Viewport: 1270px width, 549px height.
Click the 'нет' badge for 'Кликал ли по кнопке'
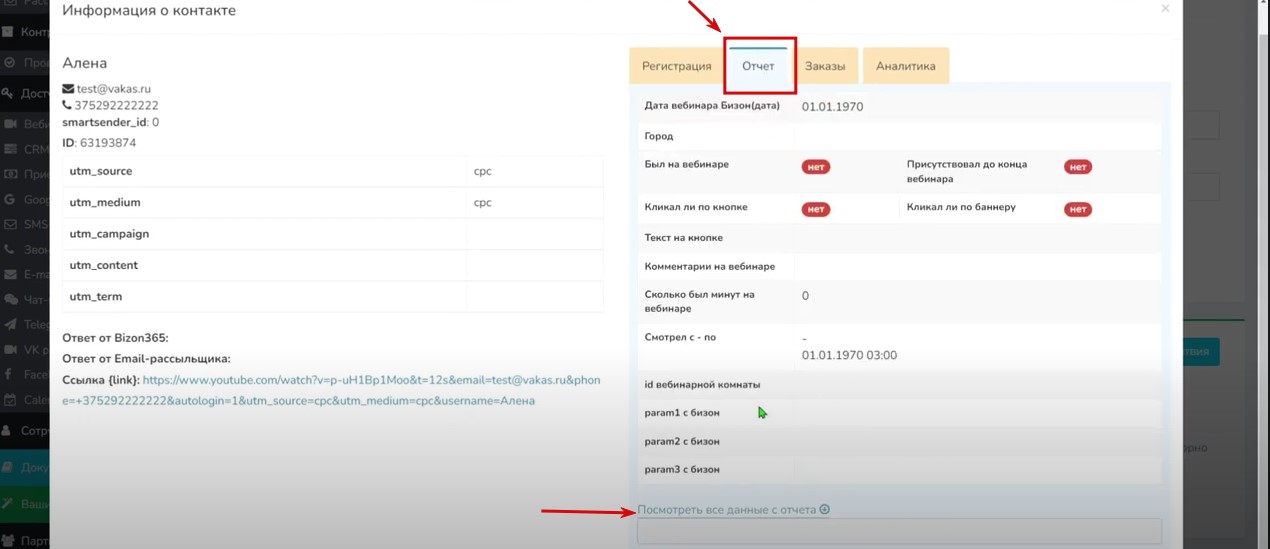[816, 209]
